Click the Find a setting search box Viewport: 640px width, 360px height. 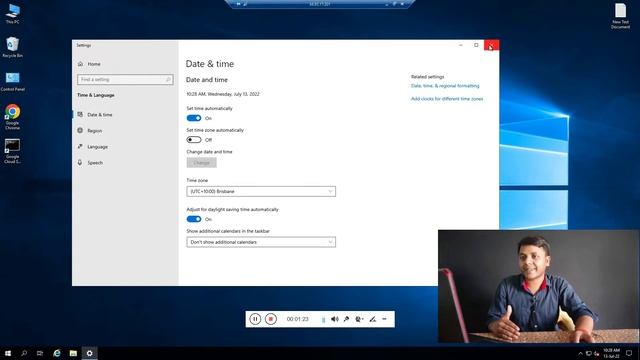tap(125, 80)
